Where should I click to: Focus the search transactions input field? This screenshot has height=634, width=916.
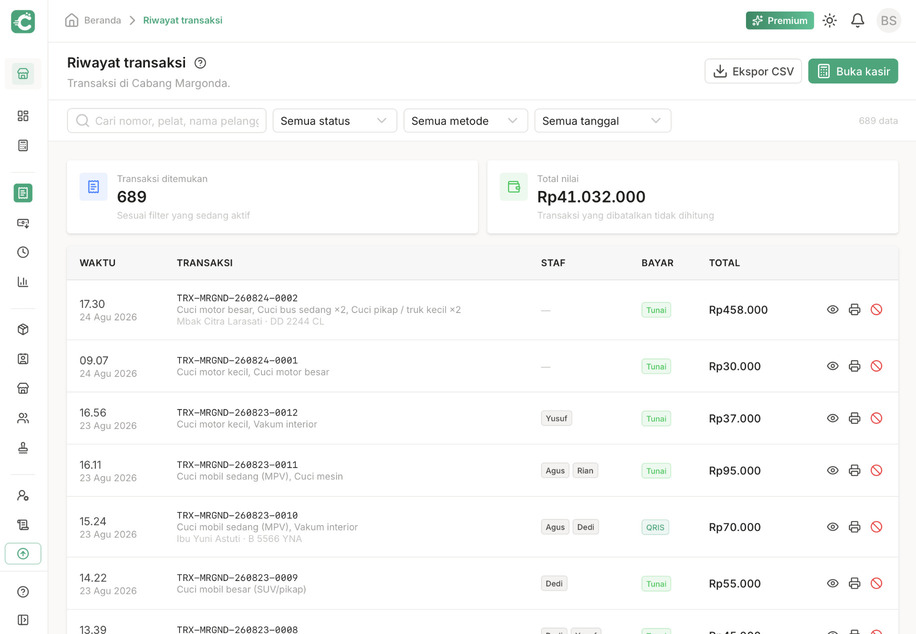[x=166, y=121]
